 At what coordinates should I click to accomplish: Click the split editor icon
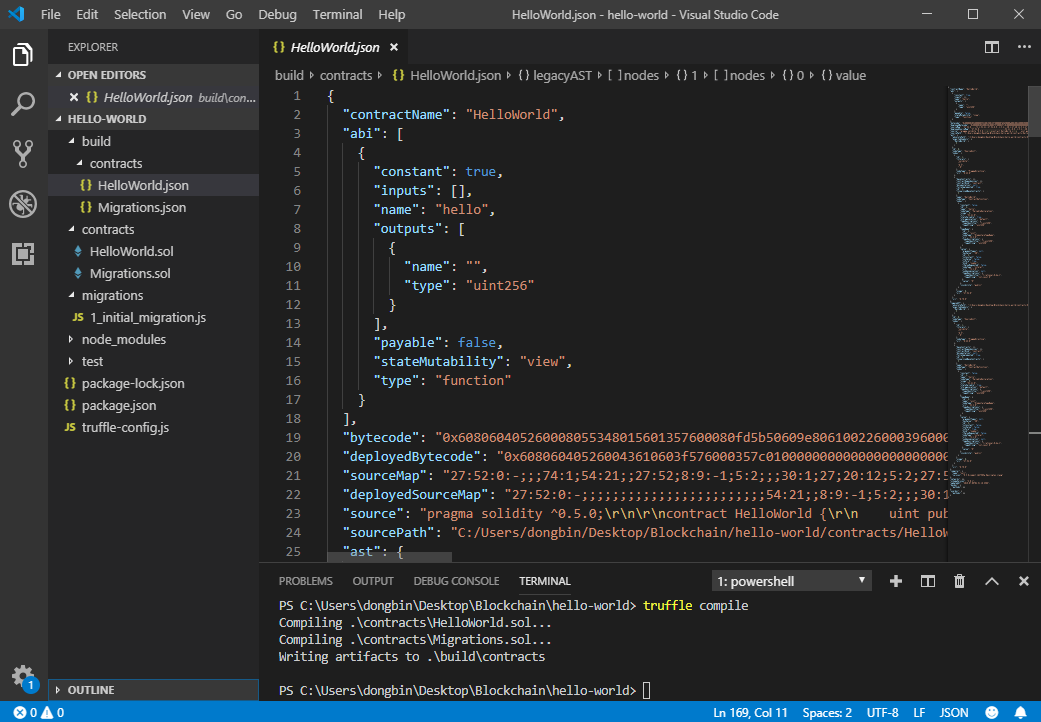pyautogui.click(x=992, y=47)
